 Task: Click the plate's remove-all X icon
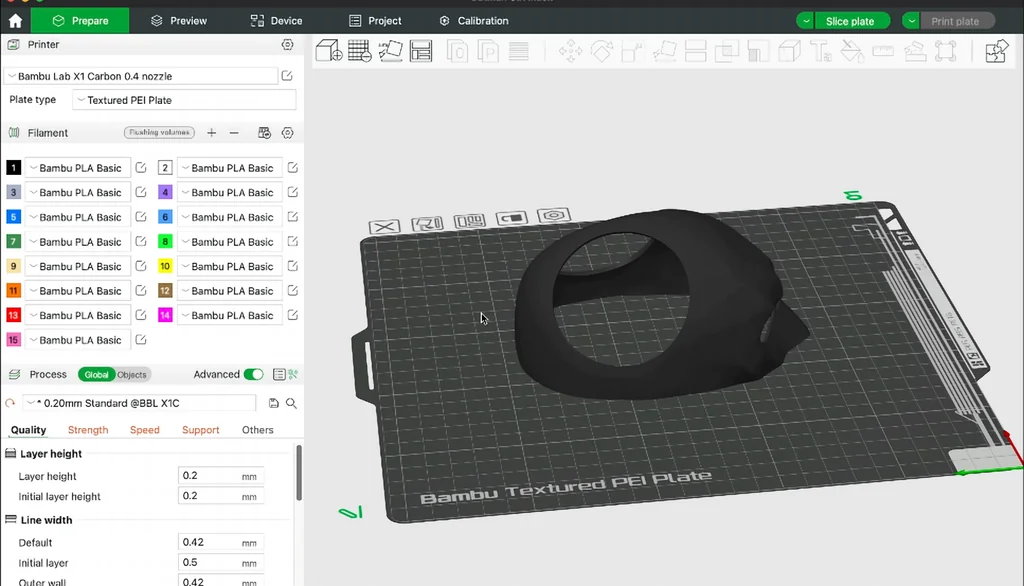(385, 227)
